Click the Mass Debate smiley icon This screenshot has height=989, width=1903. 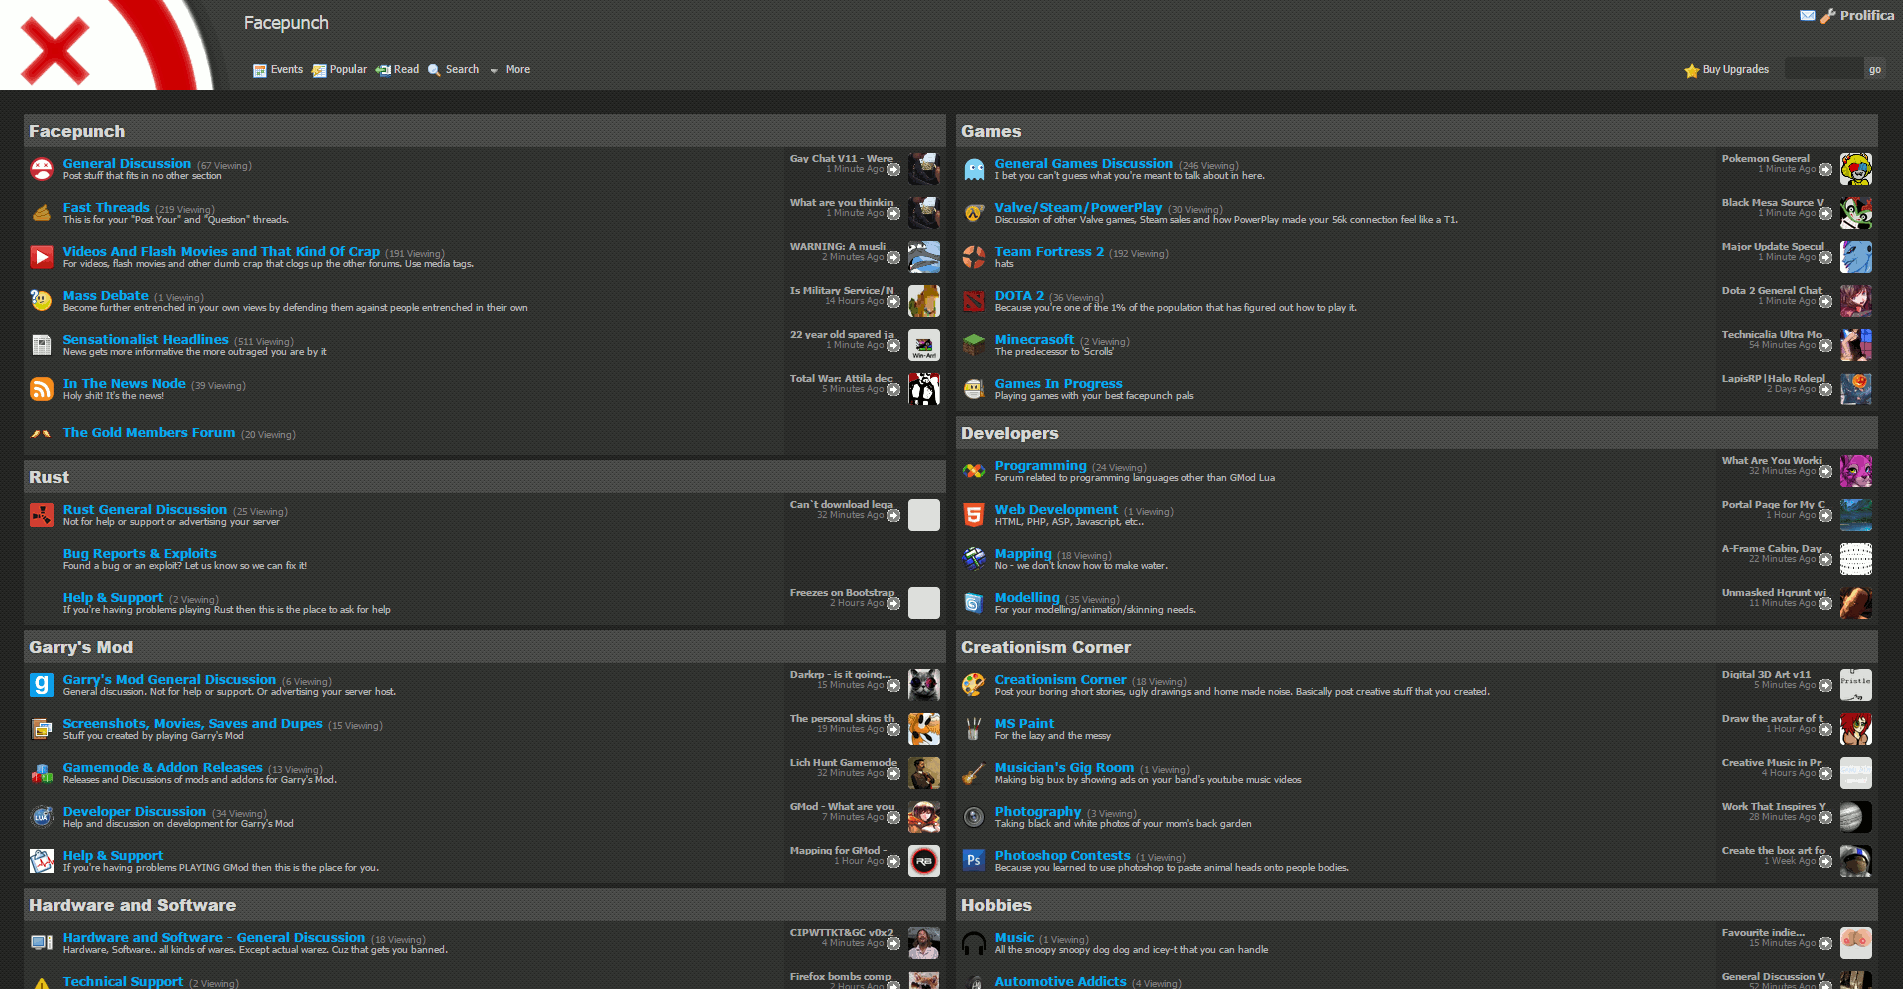pos(42,301)
